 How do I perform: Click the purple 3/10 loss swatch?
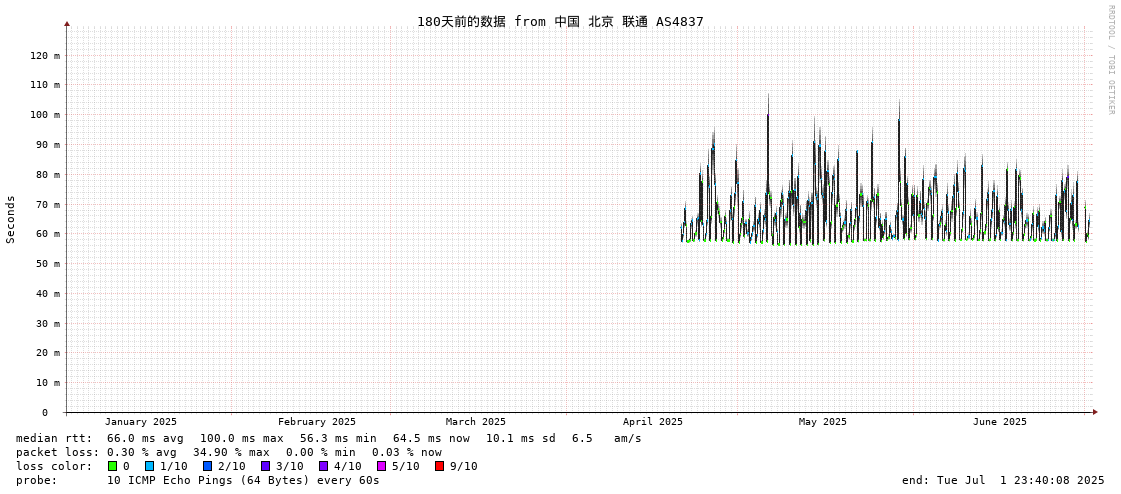tap(265, 466)
